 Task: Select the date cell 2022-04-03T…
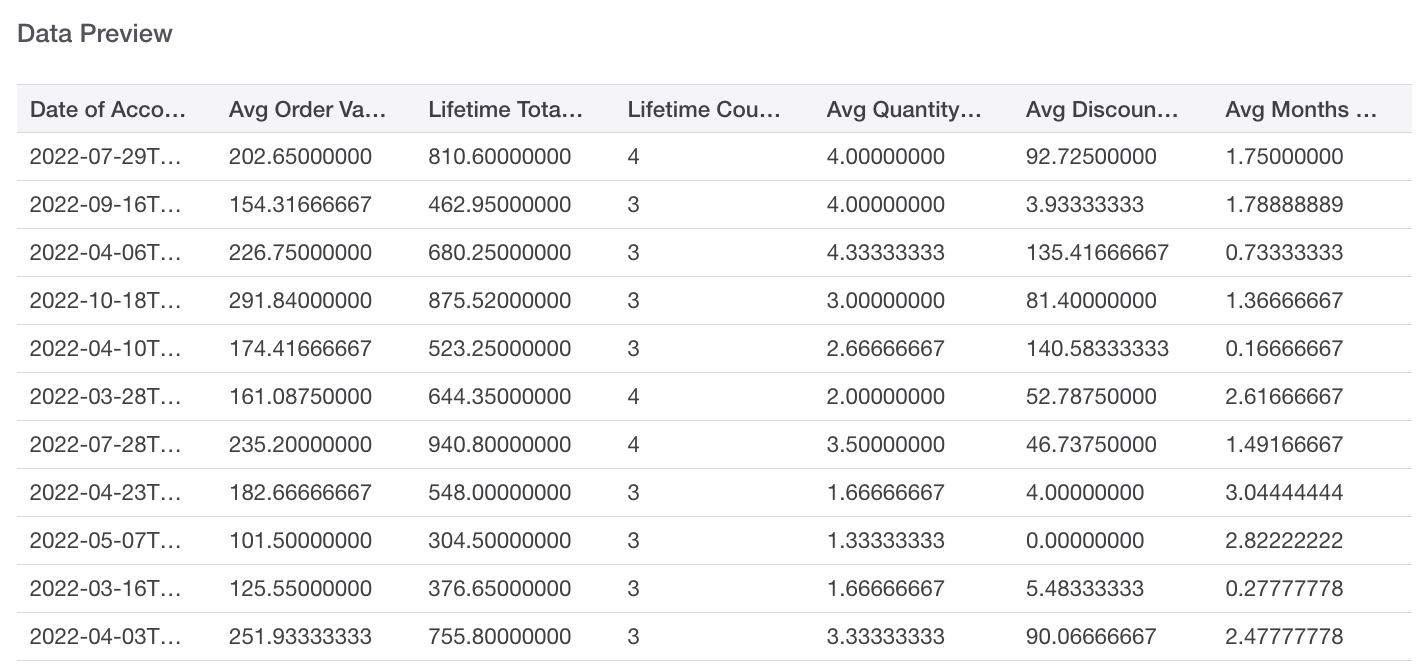click(x=106, y=637)
